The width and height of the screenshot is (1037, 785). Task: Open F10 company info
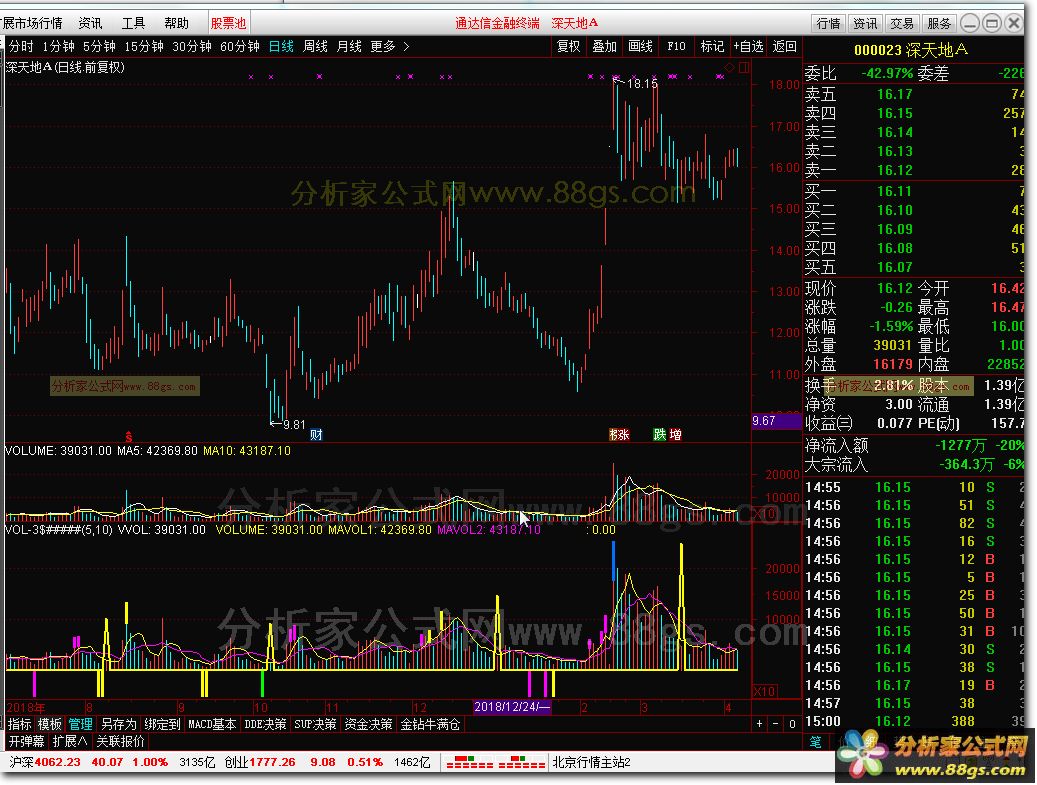coord(676,46)
